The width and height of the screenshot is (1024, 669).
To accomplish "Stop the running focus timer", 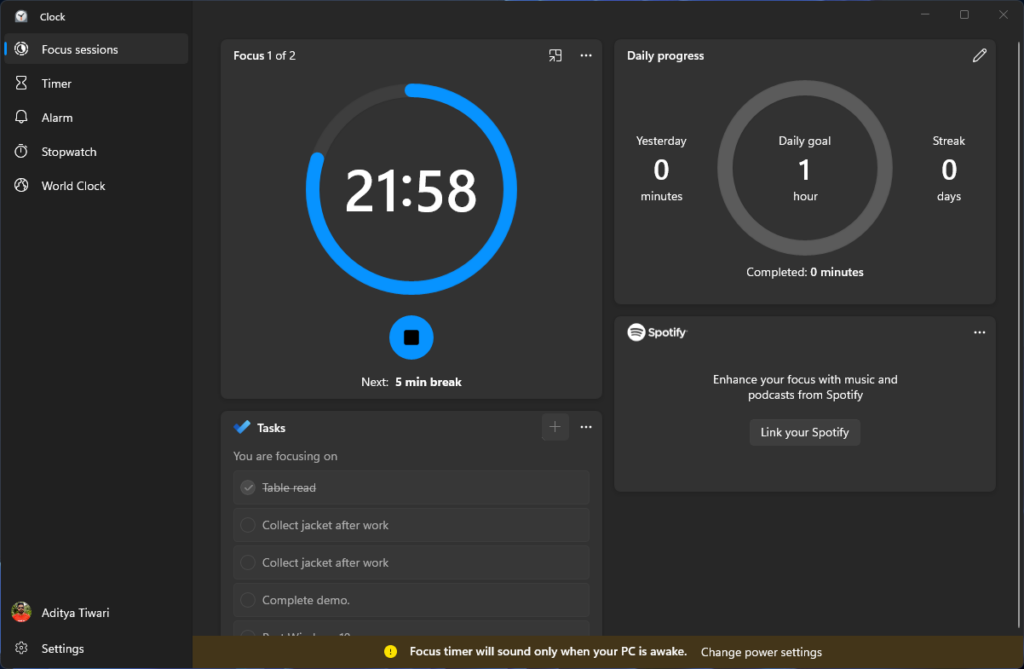I will click(411, 337).
